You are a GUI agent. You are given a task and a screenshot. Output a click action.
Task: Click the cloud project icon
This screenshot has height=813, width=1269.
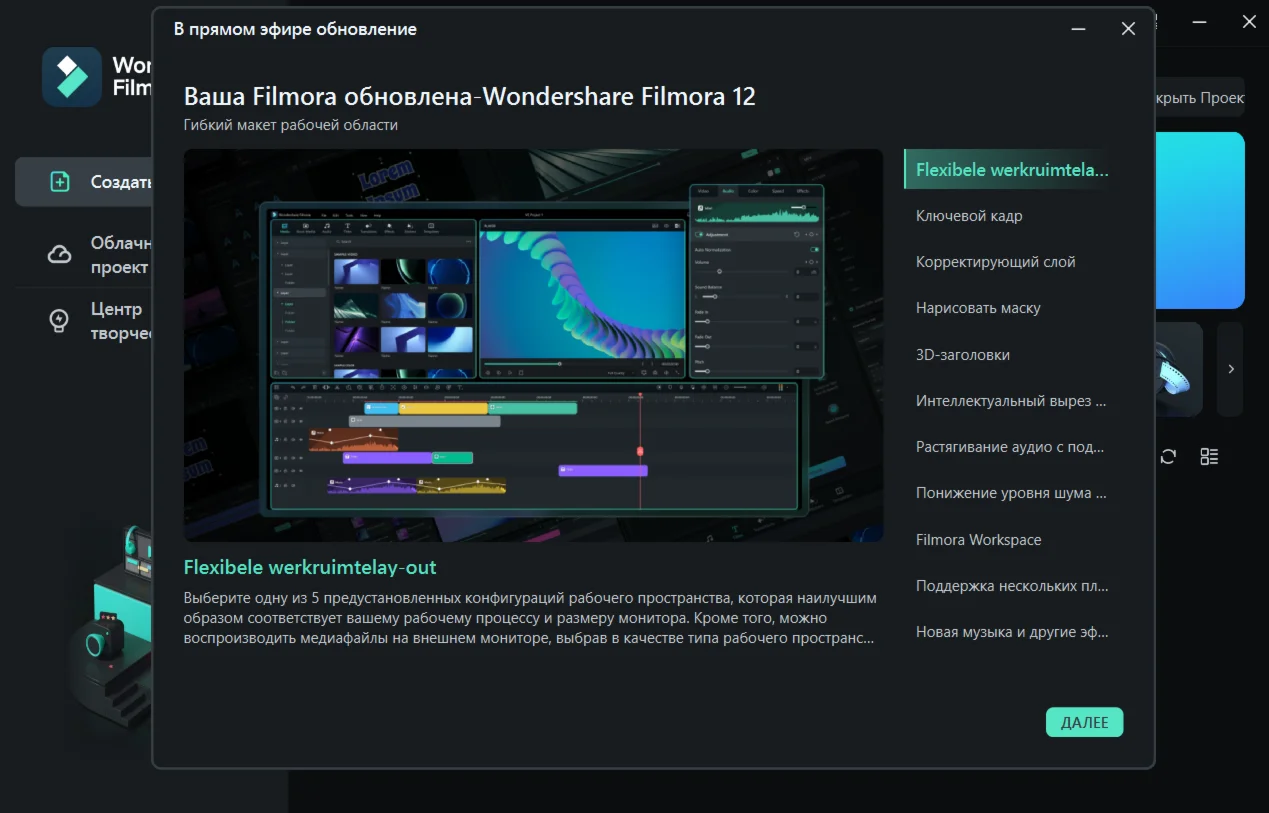(x=60, y=255)
